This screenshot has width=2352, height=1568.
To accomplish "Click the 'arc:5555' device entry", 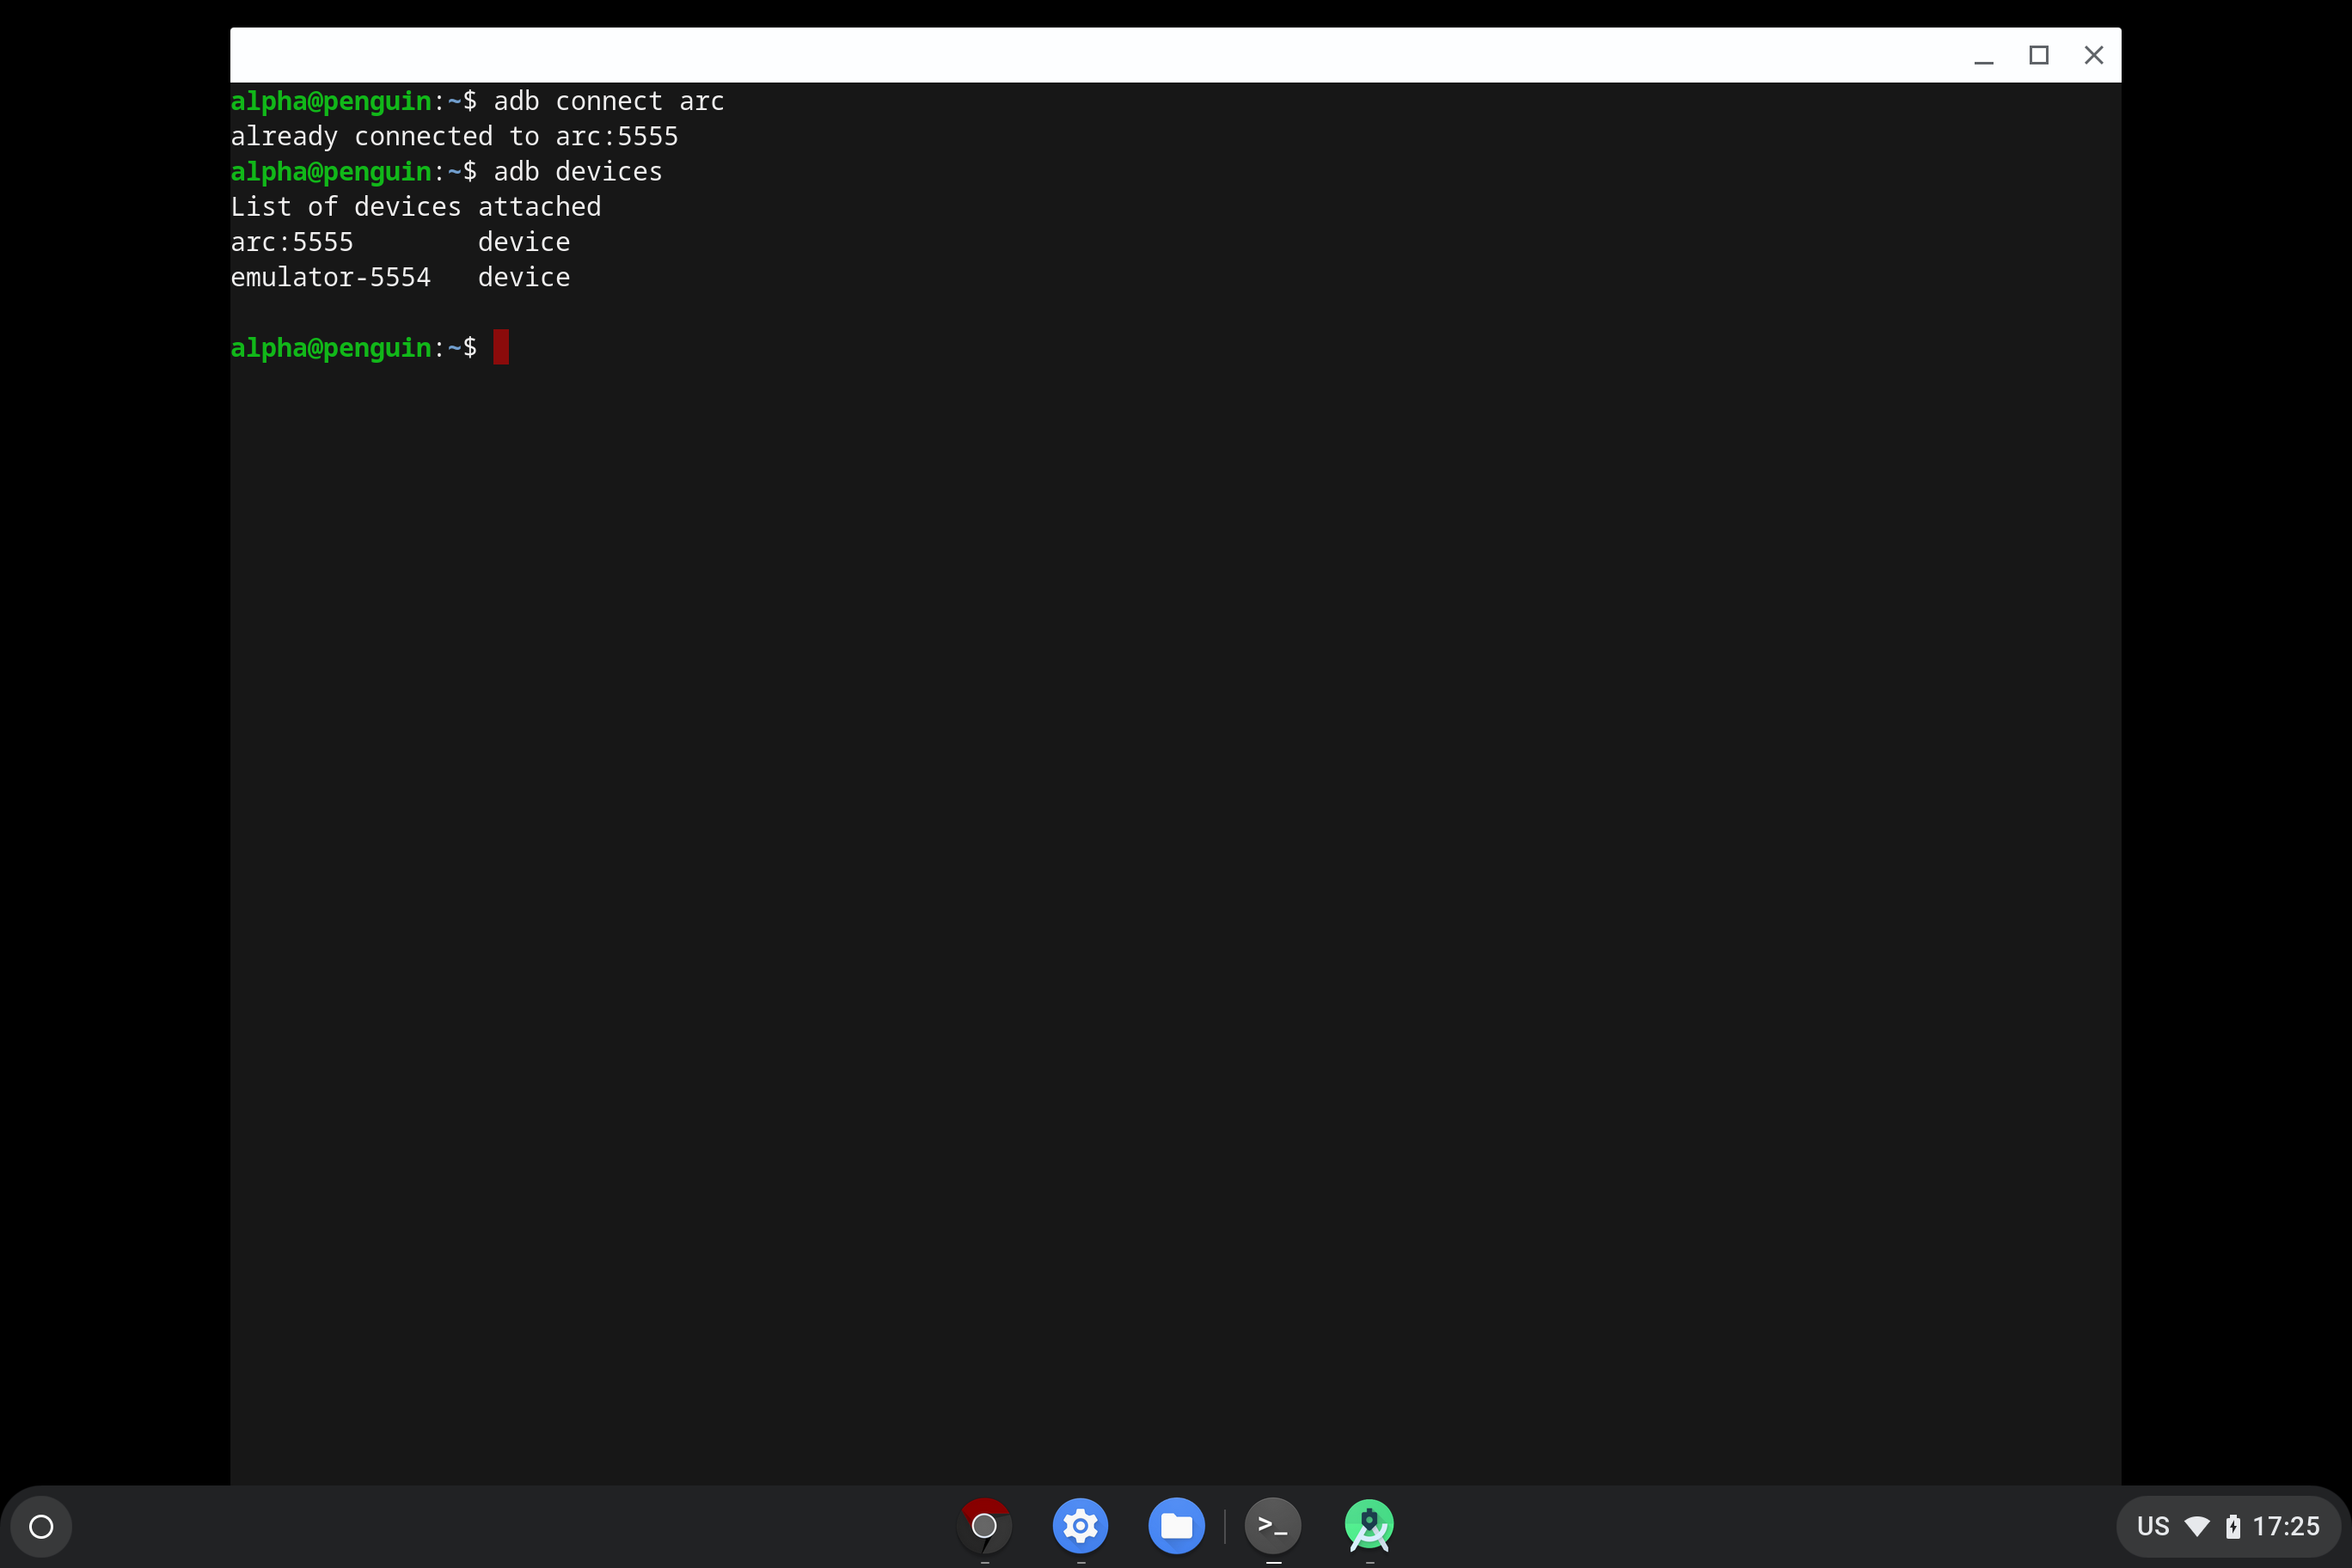I will pyautogui.click(x=292, y=242).
